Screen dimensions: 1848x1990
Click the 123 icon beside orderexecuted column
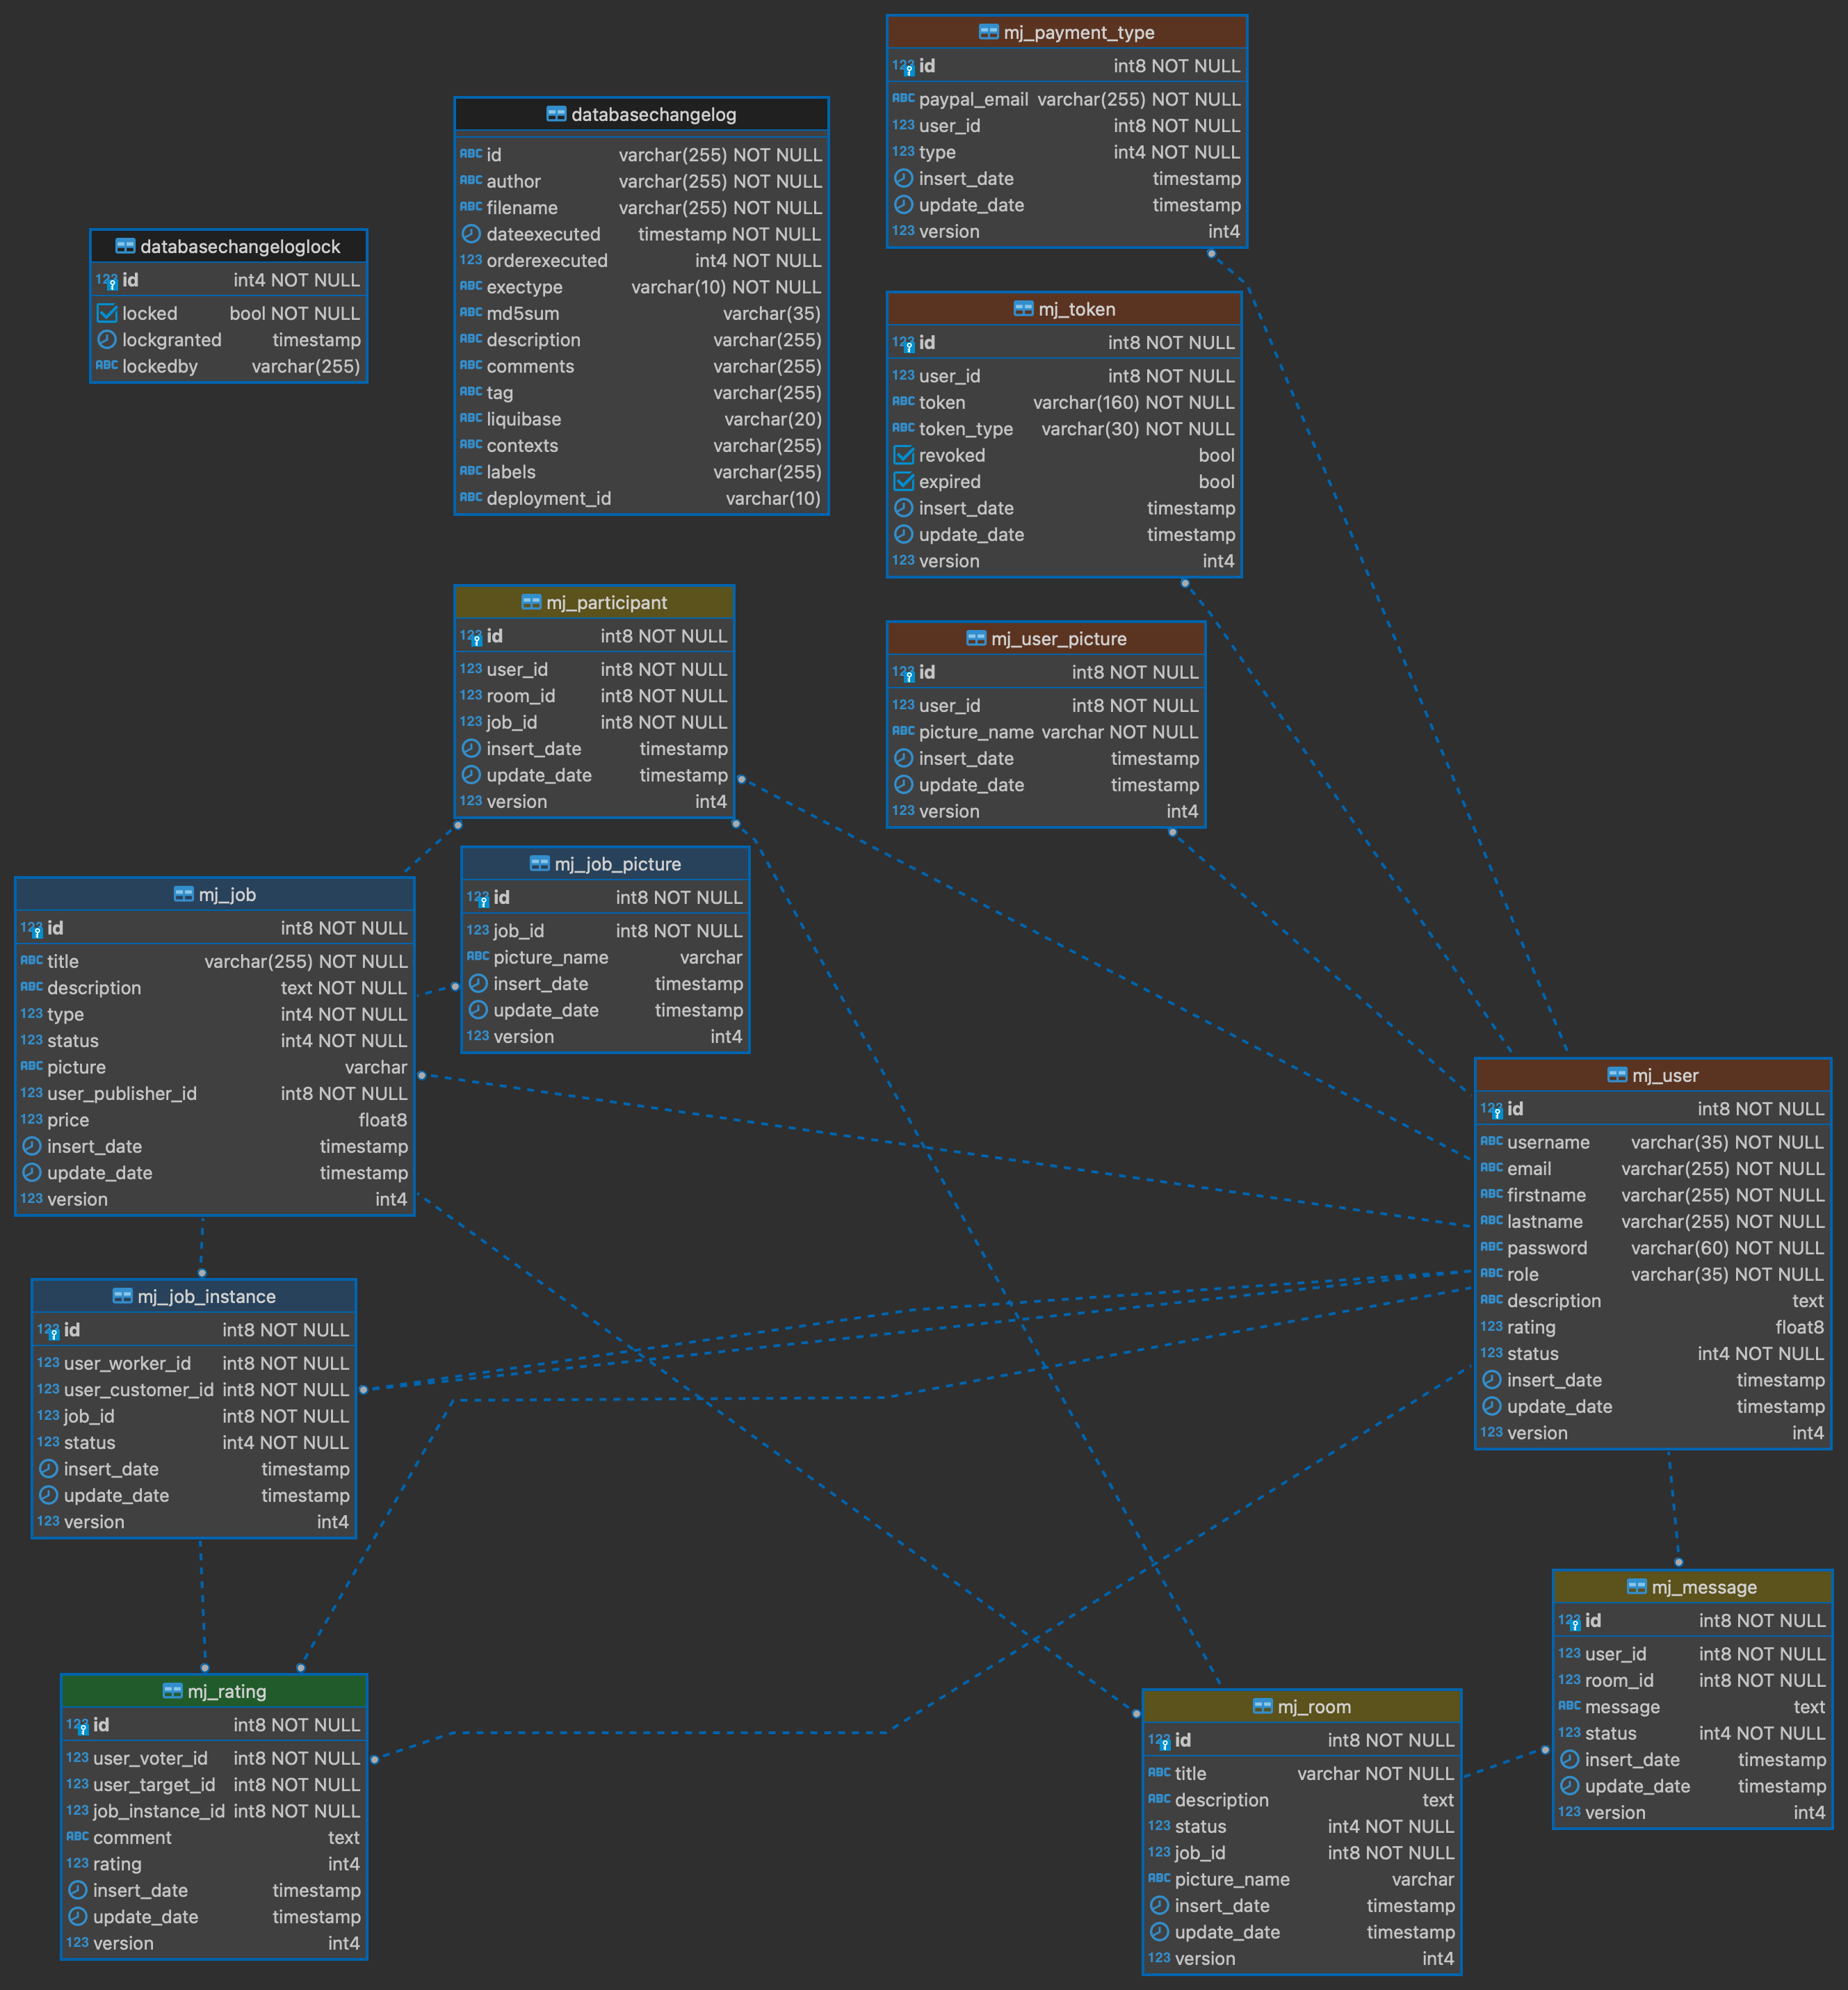tap(471, 260)
